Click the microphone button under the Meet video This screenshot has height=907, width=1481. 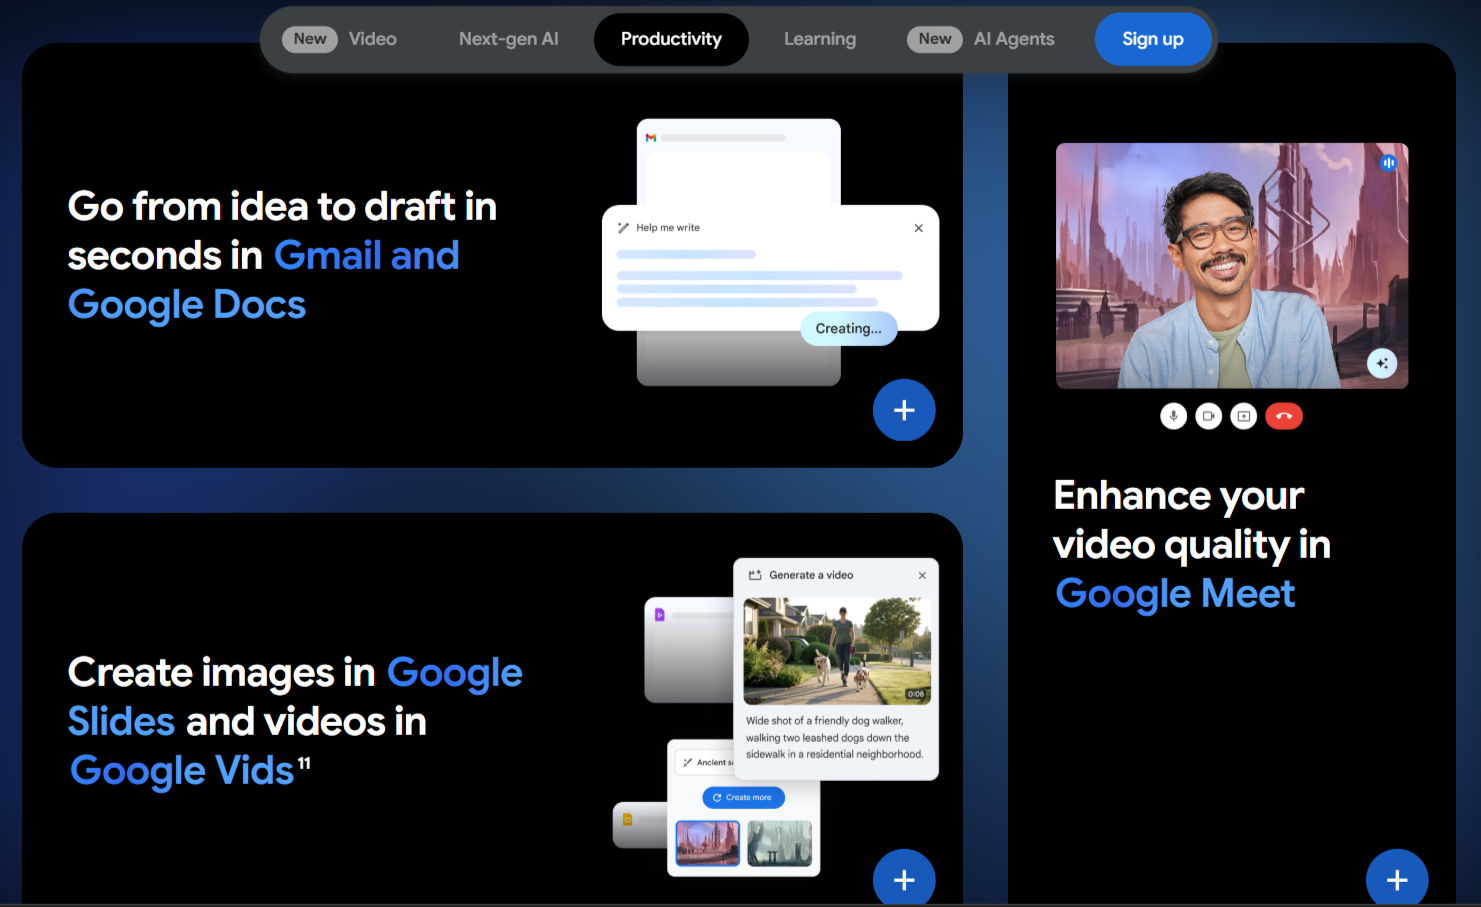(1173, 416)
